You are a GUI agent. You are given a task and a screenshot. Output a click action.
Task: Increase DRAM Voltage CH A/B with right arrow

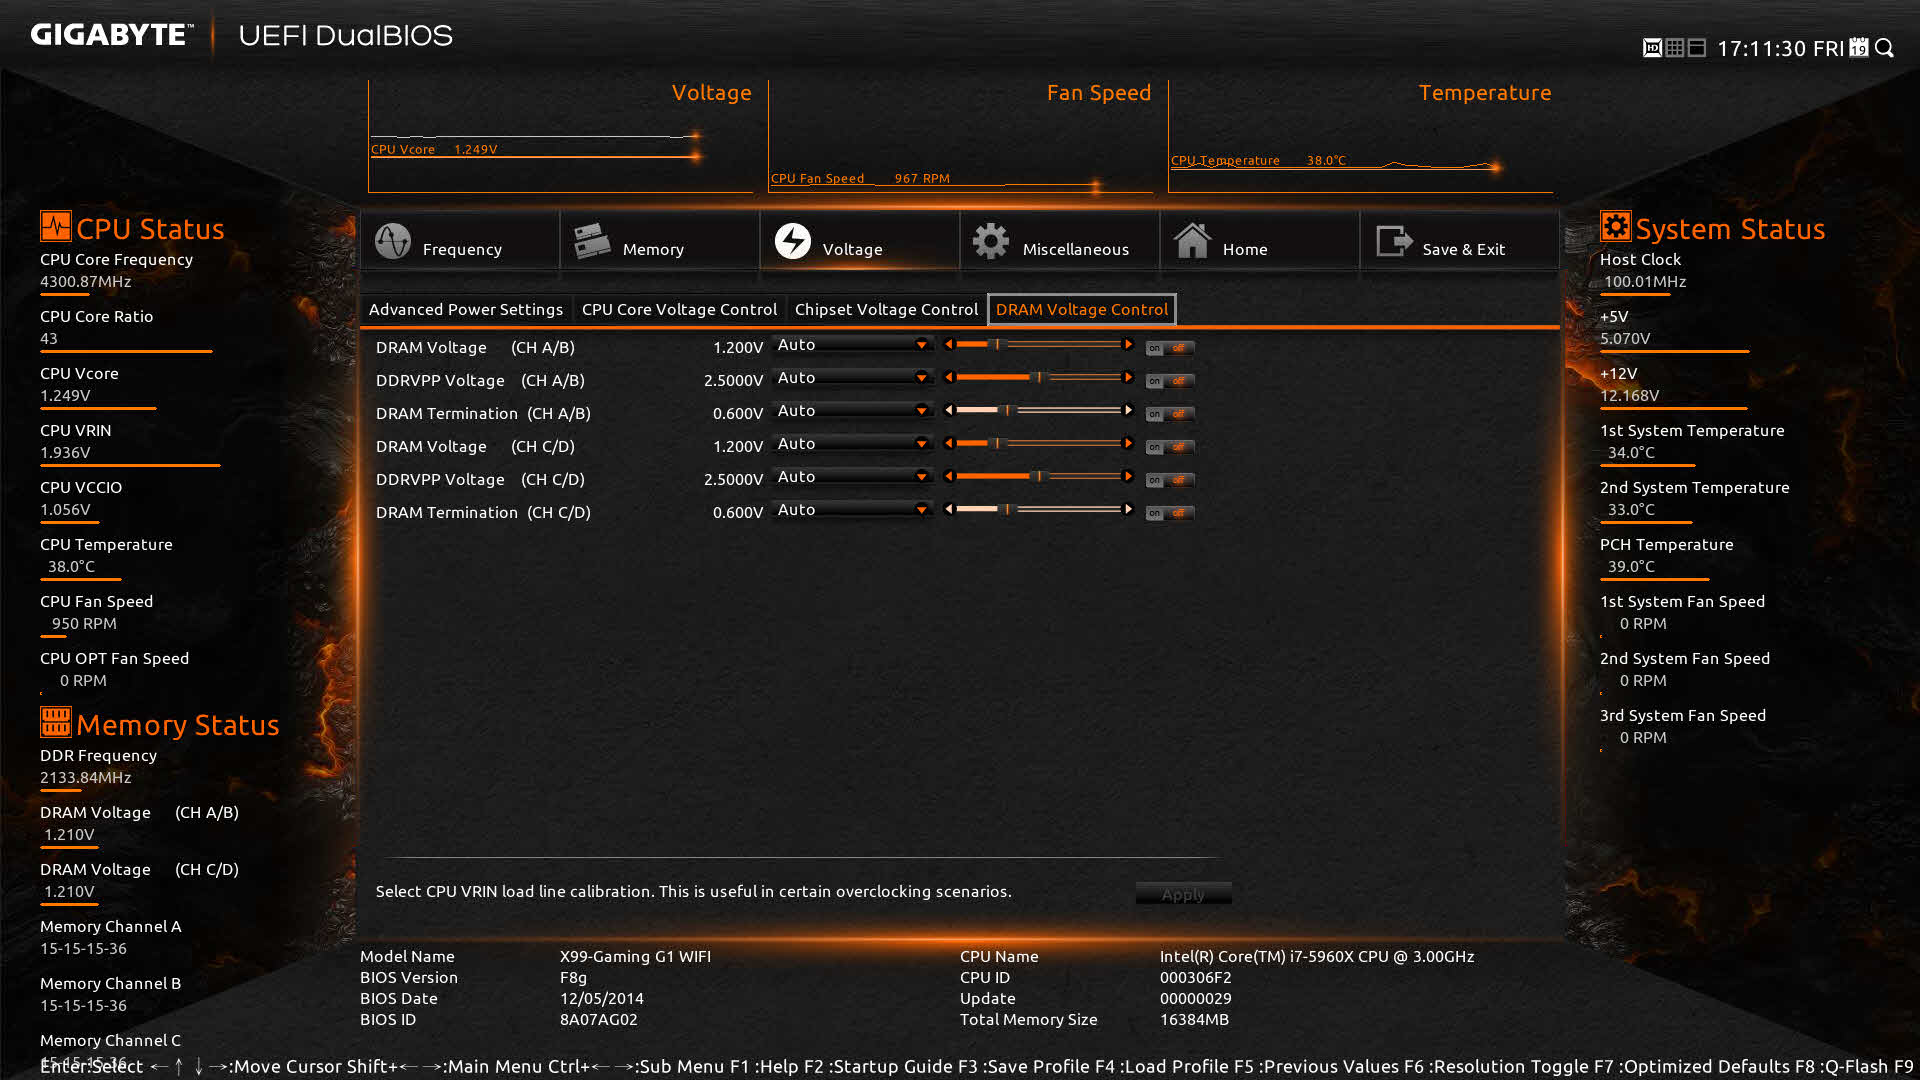coord(1128,345)
